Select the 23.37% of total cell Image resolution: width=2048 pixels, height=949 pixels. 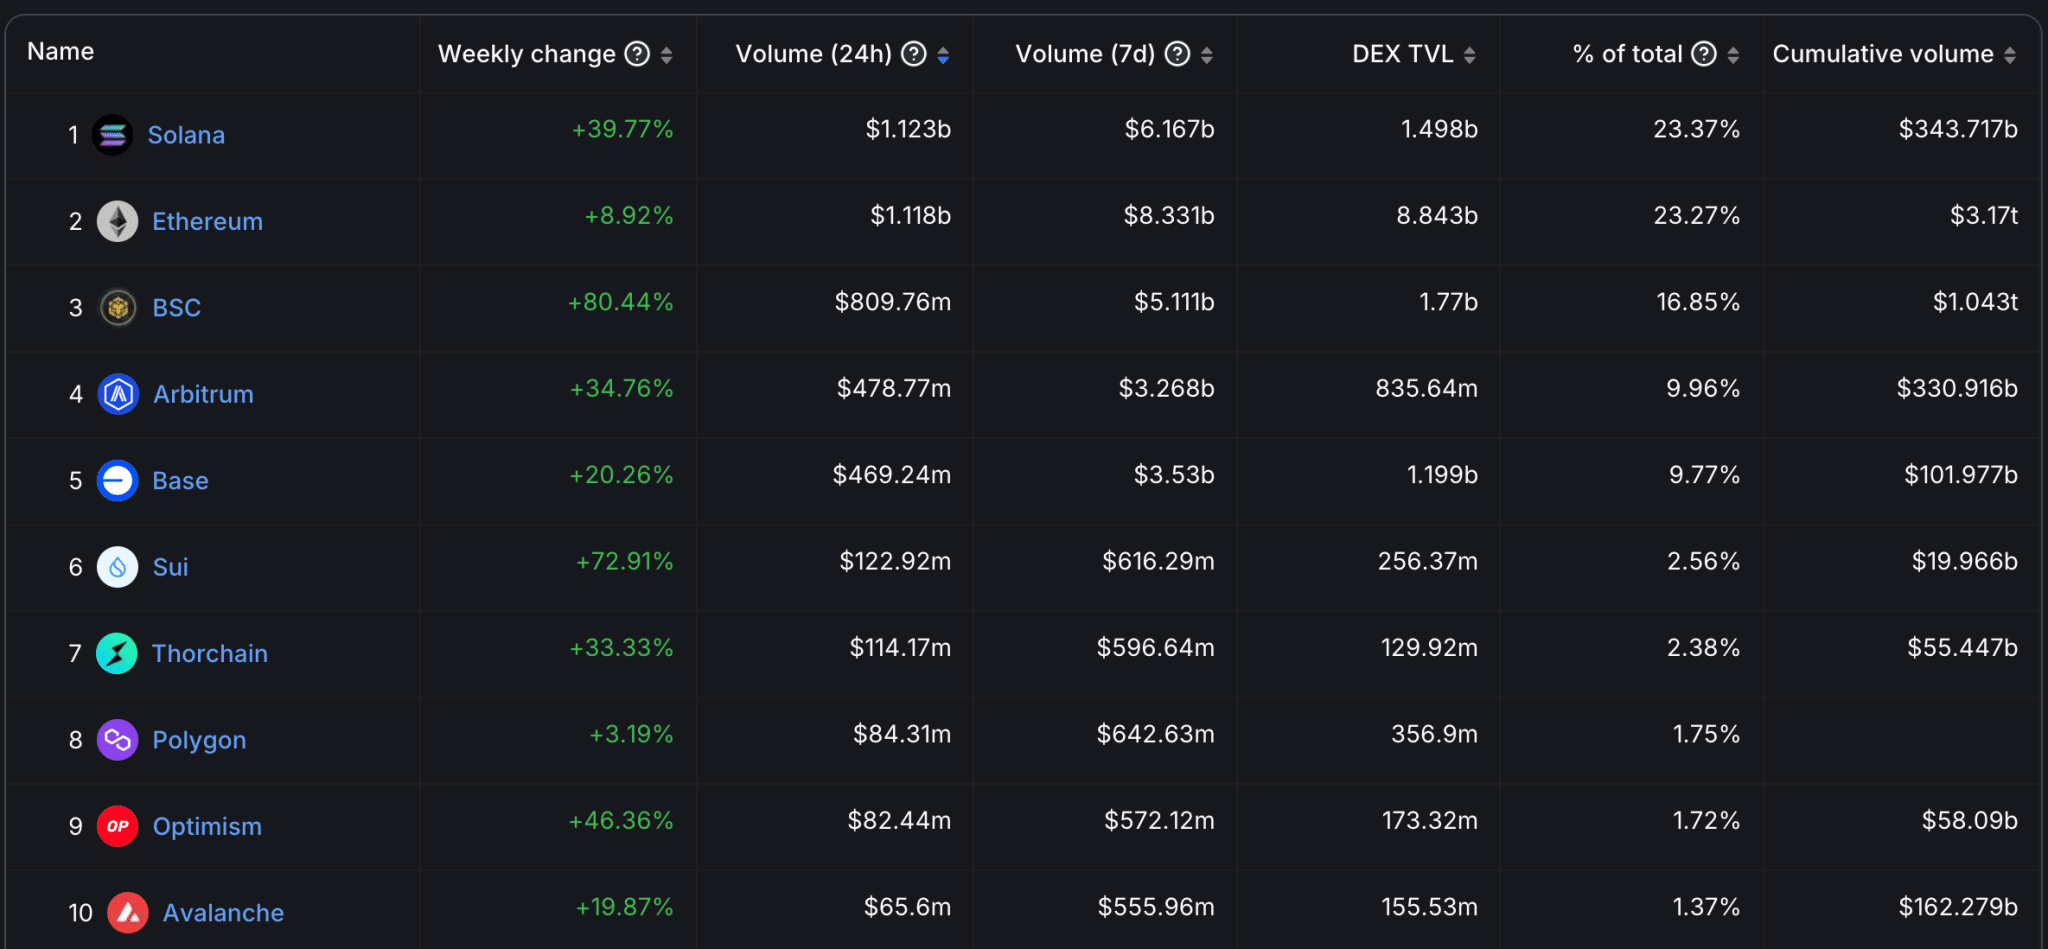[1696, 129]
